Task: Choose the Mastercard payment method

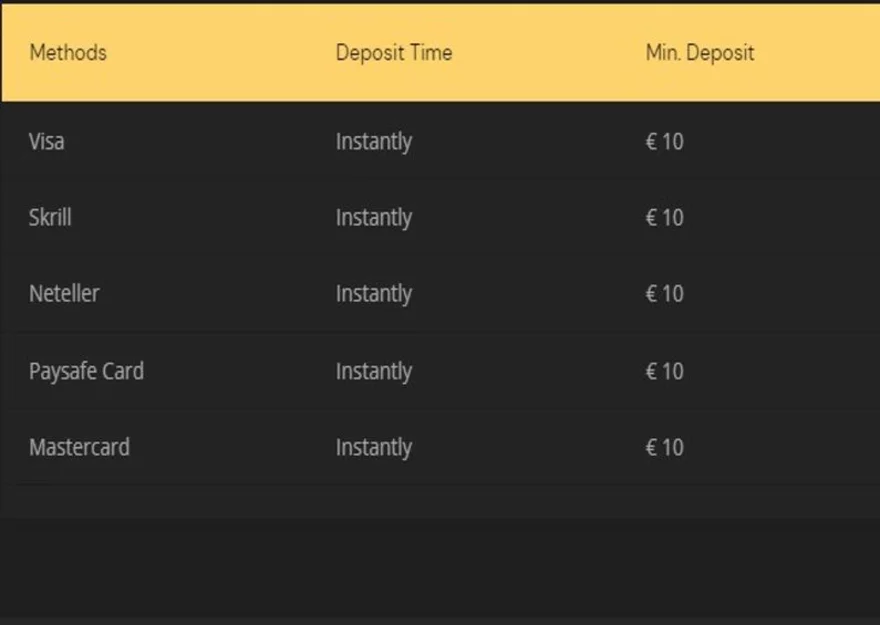Action: 79,447
